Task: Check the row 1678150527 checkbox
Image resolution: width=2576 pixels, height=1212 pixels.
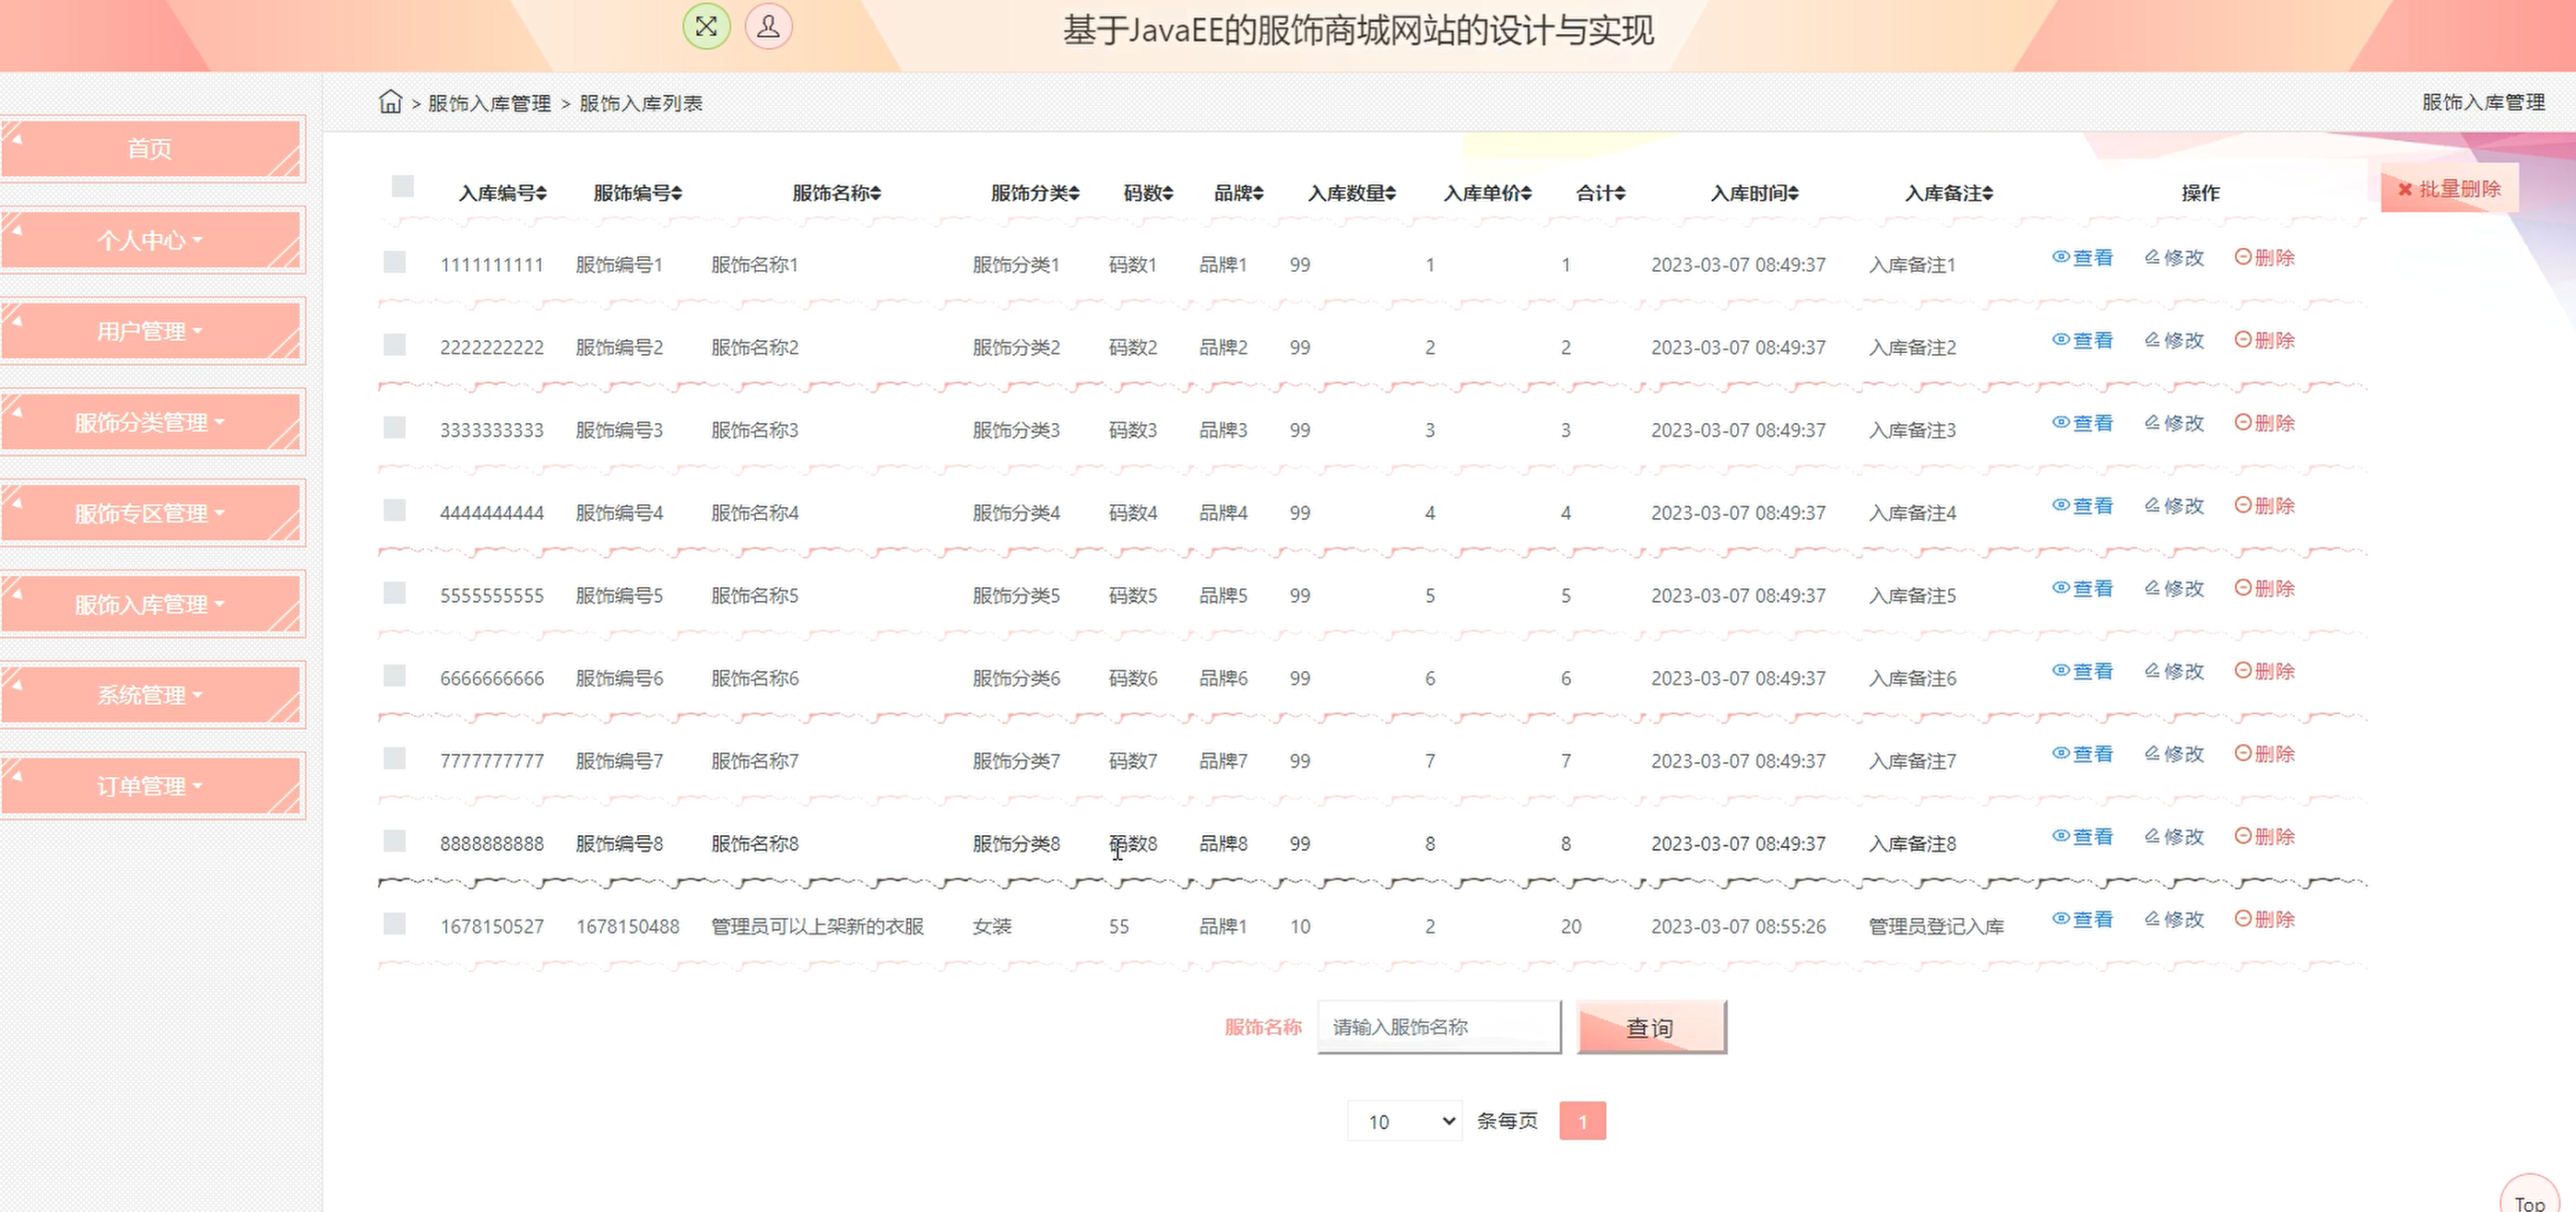Action: [395, 924]
